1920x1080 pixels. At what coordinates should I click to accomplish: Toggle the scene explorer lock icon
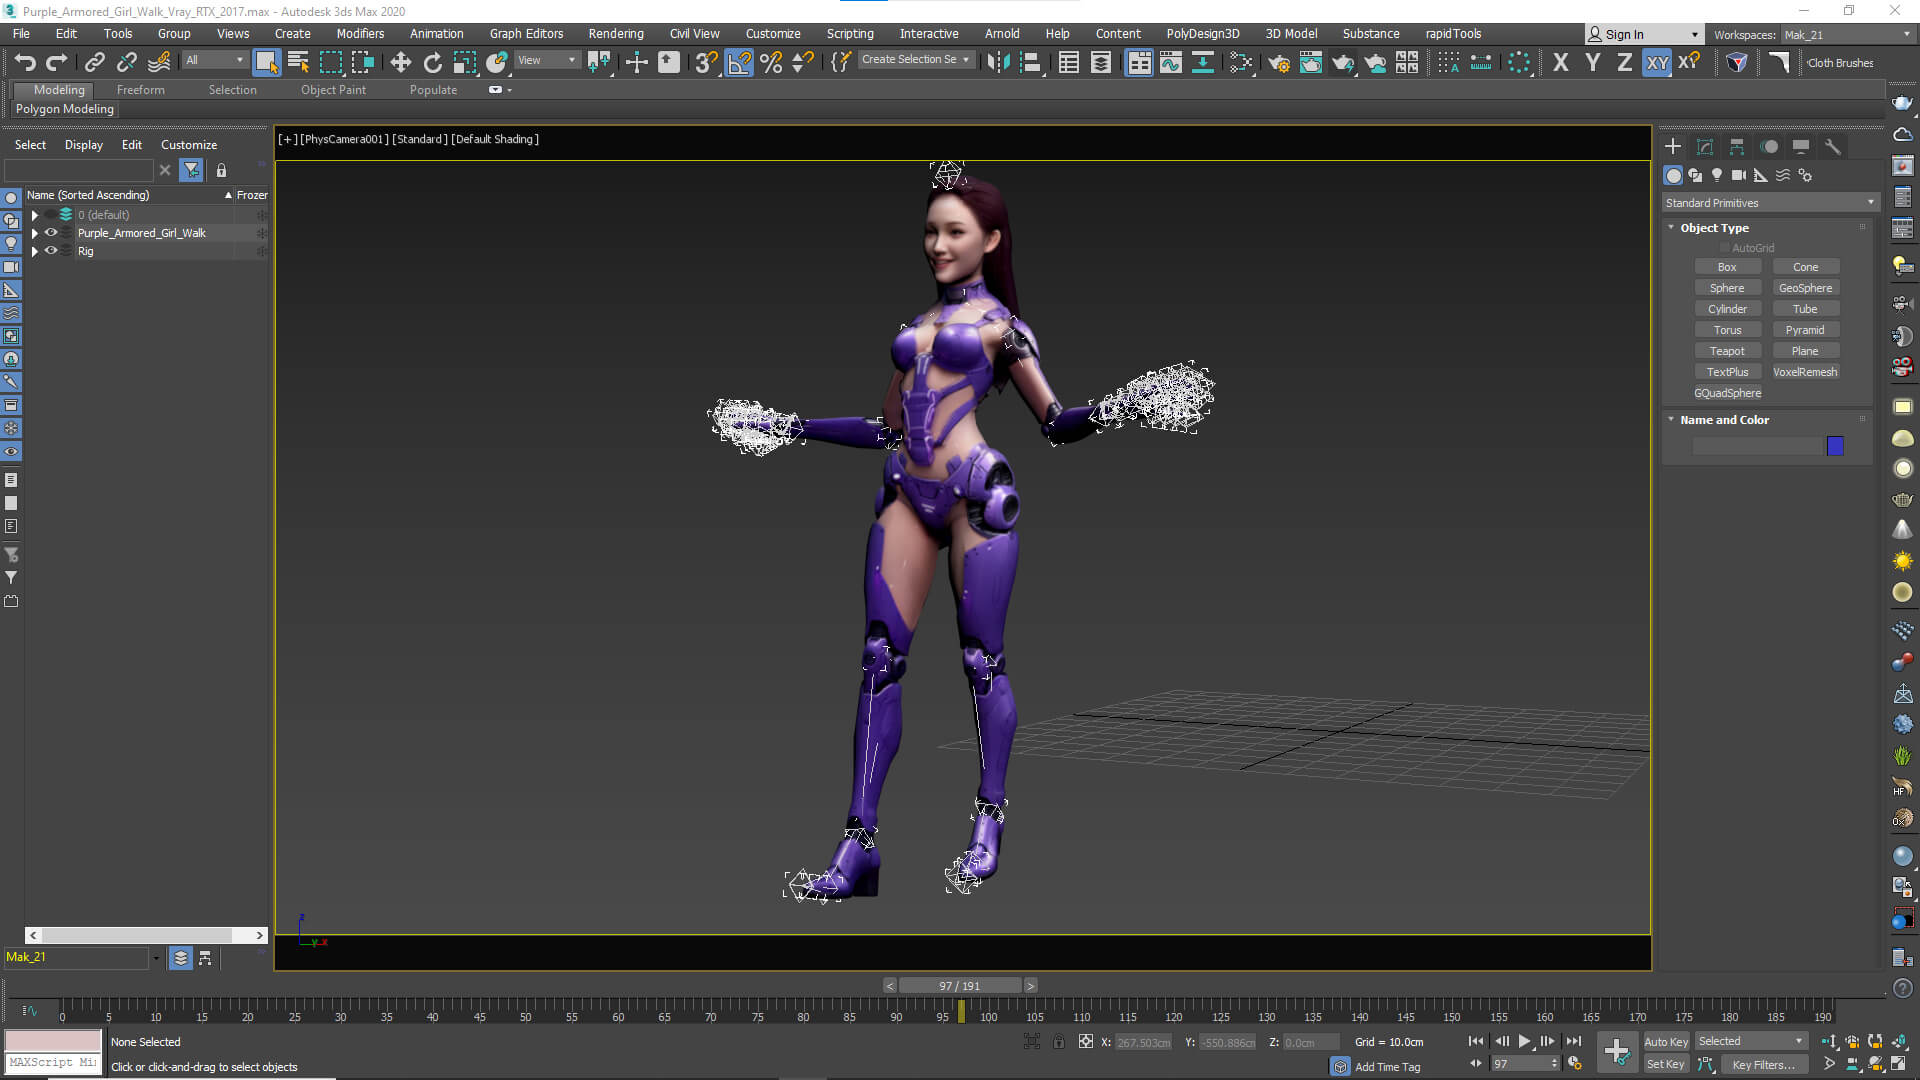(221, 170)
